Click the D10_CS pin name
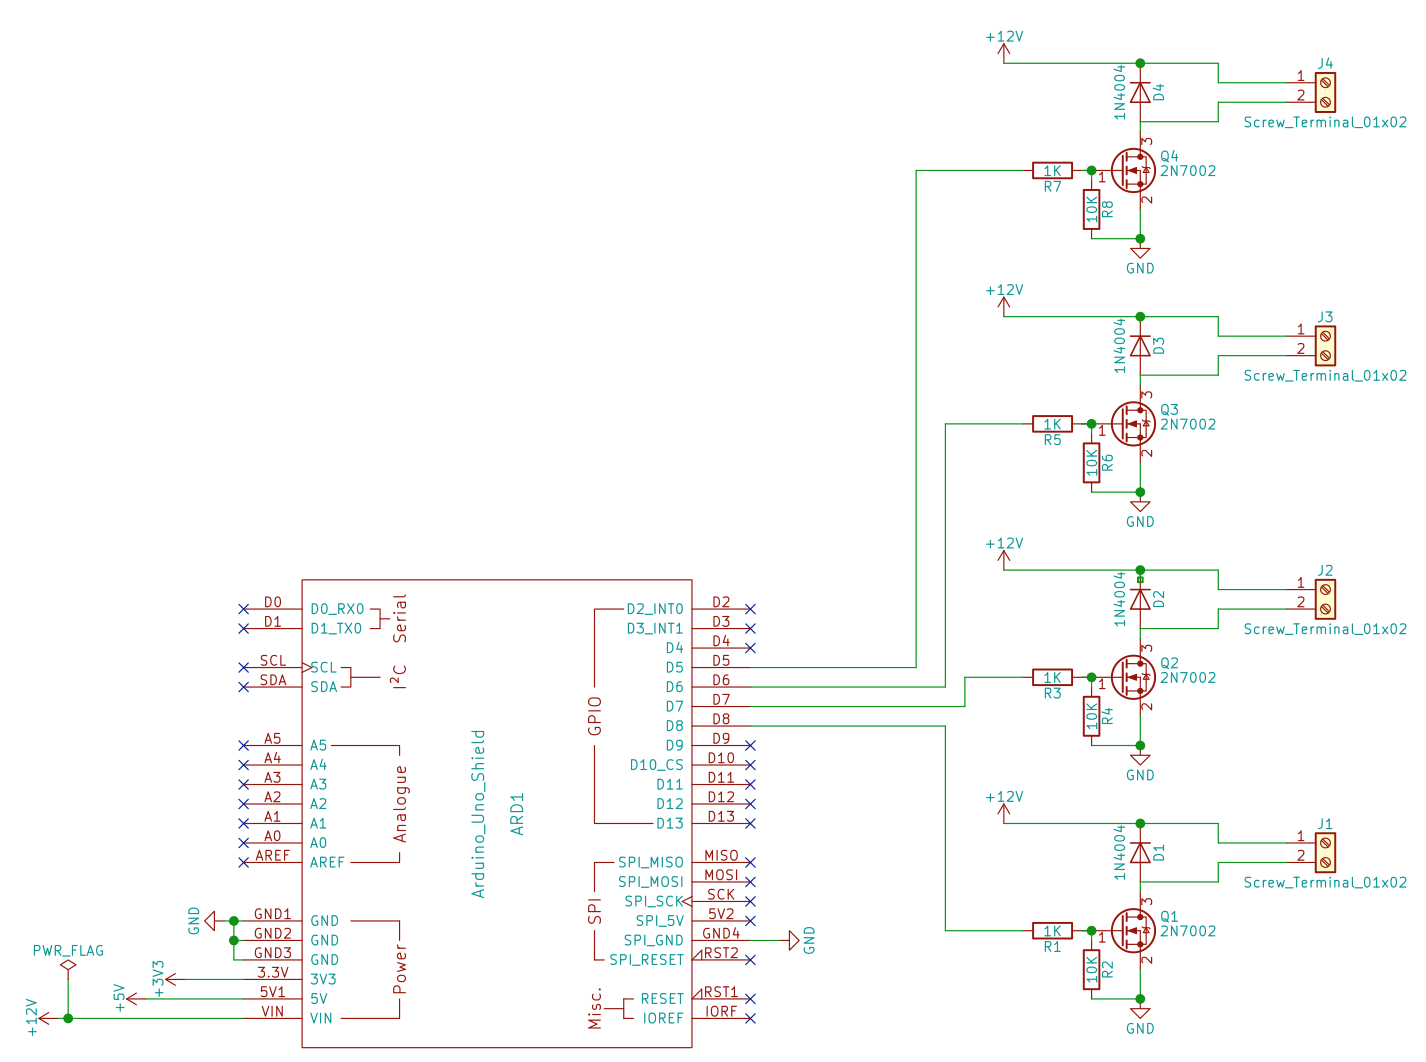 657,765
